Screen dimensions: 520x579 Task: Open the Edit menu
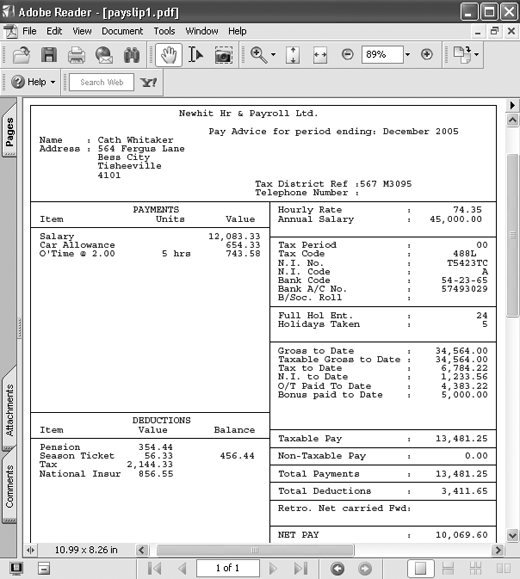54,31
